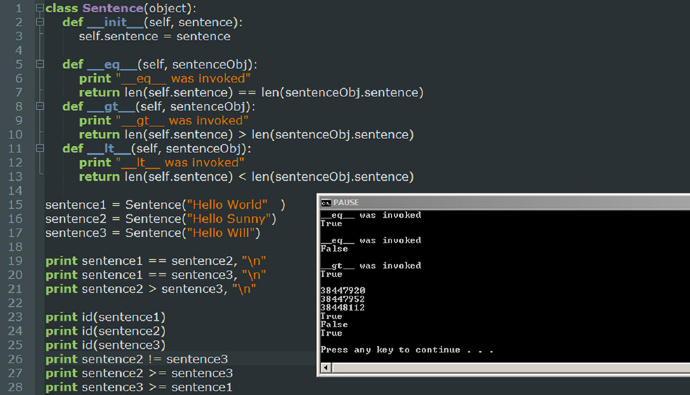This screenshot has width=690, height=395.
Task: Click the return statement with > on line 10
Action: pyautogui.click(x=246, y=135)
